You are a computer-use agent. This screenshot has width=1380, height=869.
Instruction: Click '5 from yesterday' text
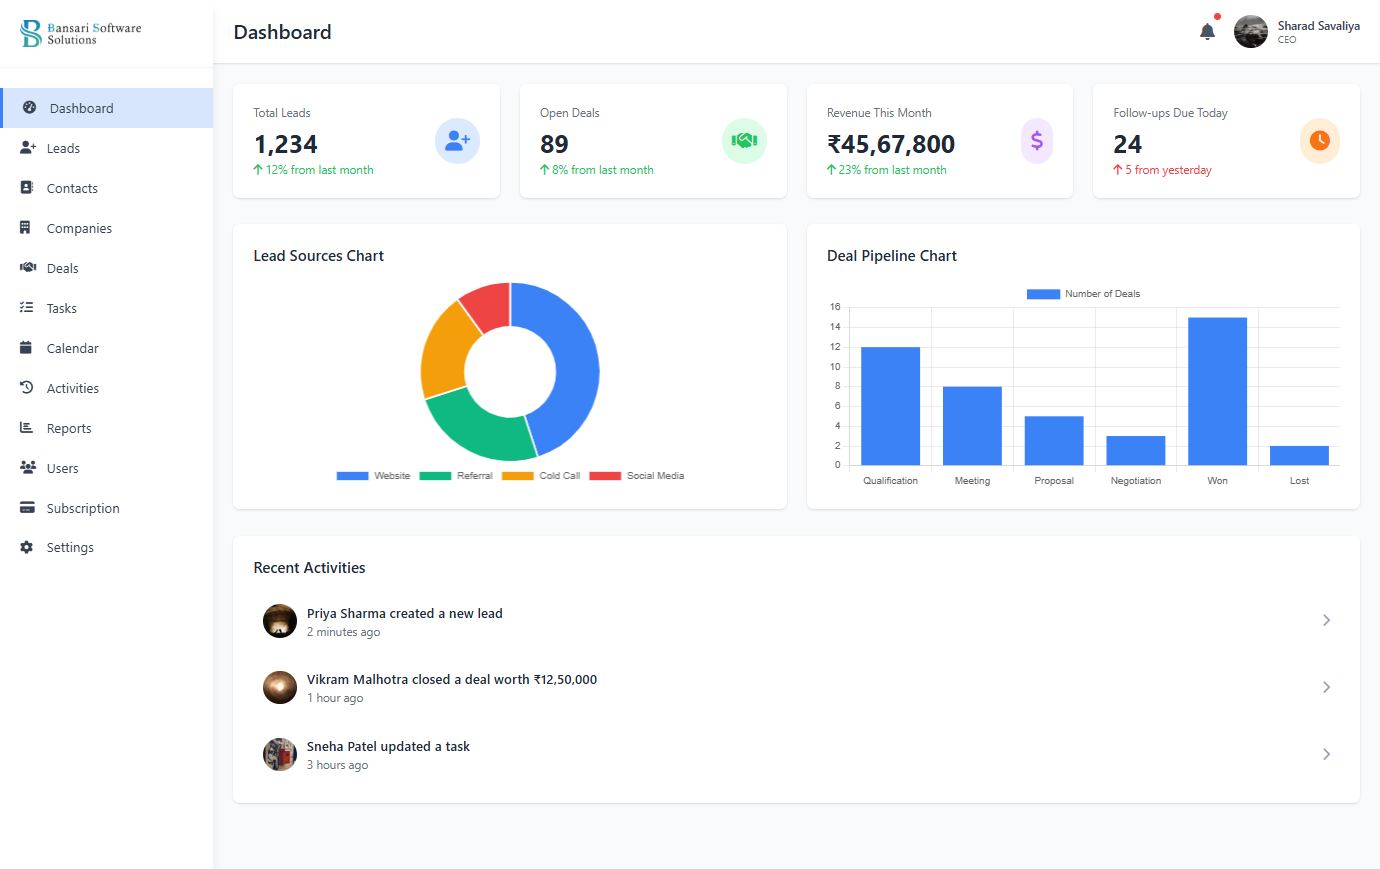tap(1168, 170)
